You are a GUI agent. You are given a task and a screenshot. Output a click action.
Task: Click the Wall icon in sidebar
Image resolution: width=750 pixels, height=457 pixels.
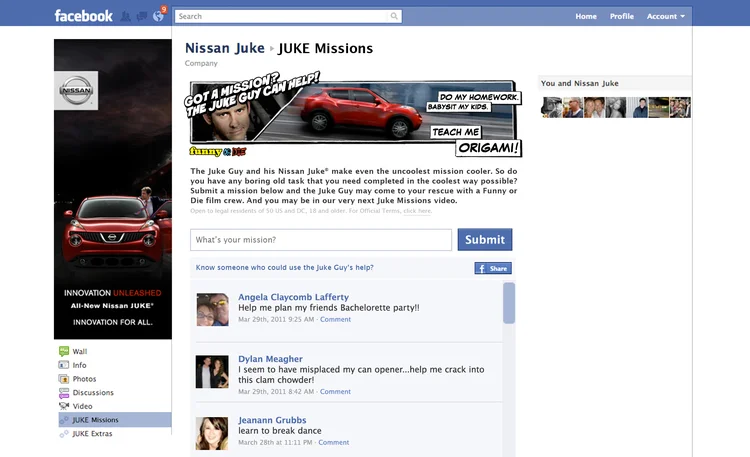(64, 351)
